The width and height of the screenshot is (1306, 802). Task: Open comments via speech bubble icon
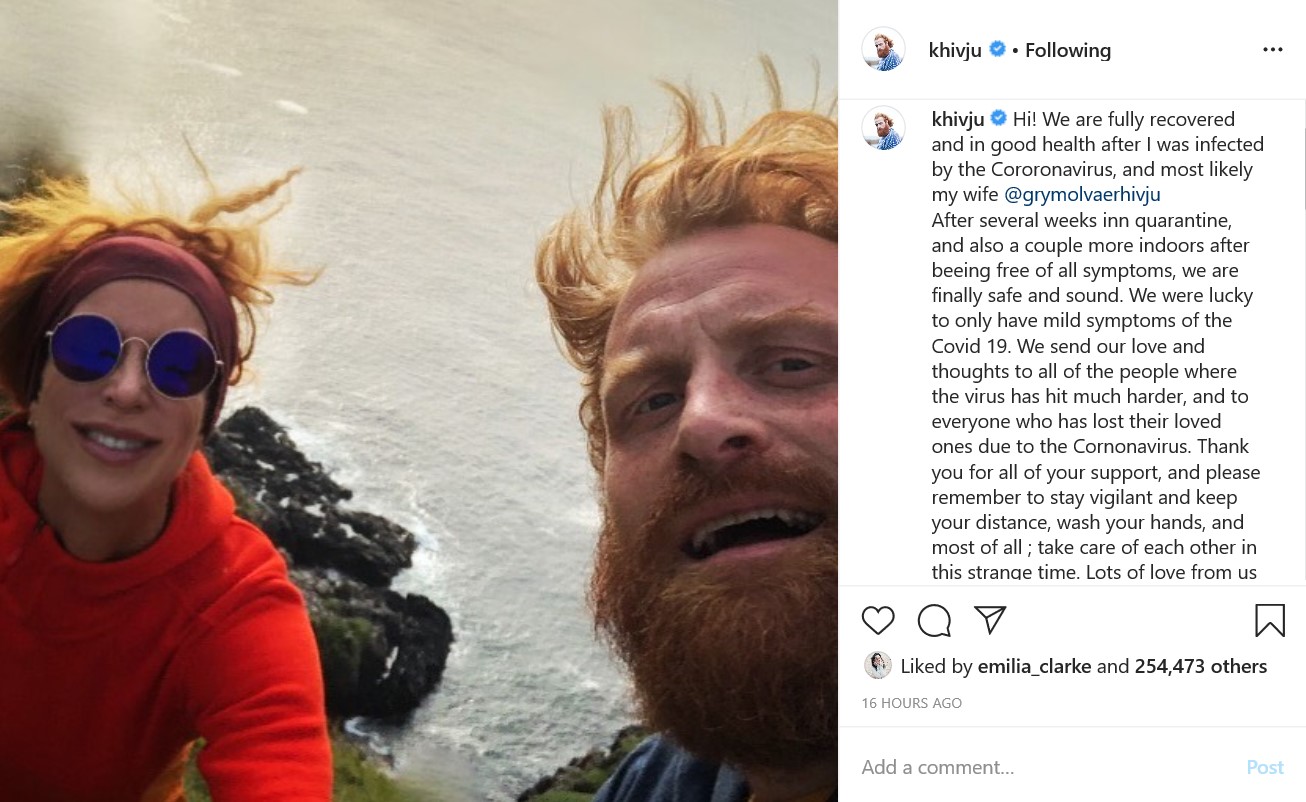click(934, 621)
